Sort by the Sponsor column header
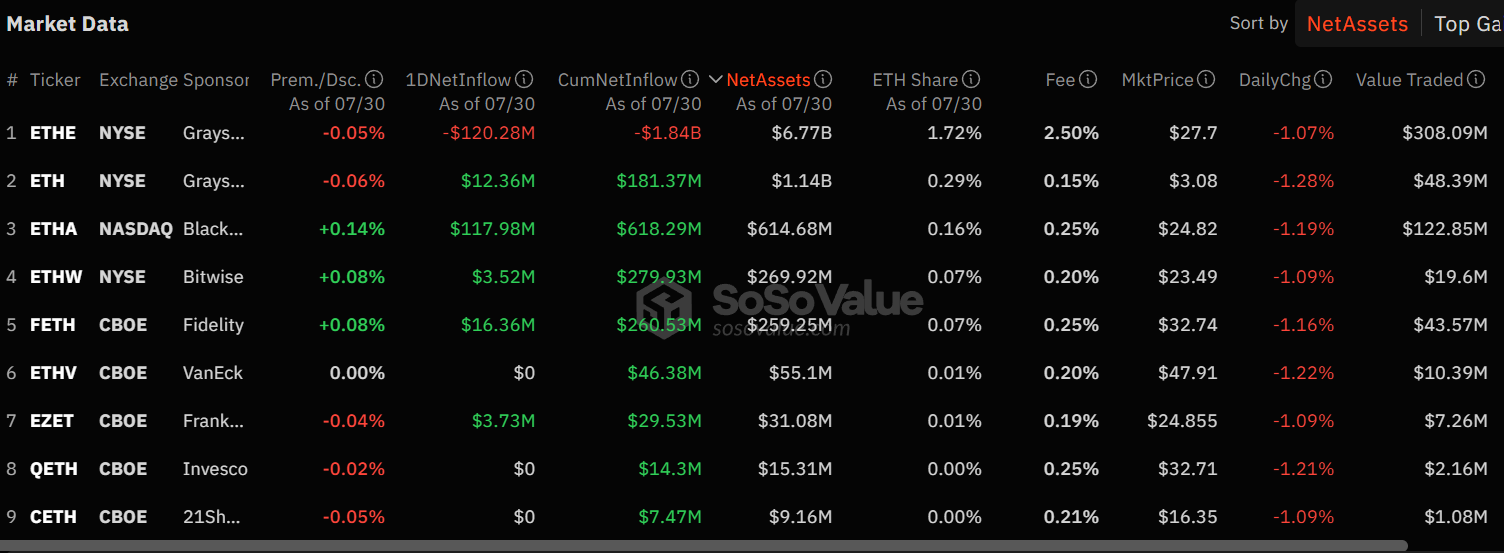This screenshot has height=553, width=1504. pos(216,79)
